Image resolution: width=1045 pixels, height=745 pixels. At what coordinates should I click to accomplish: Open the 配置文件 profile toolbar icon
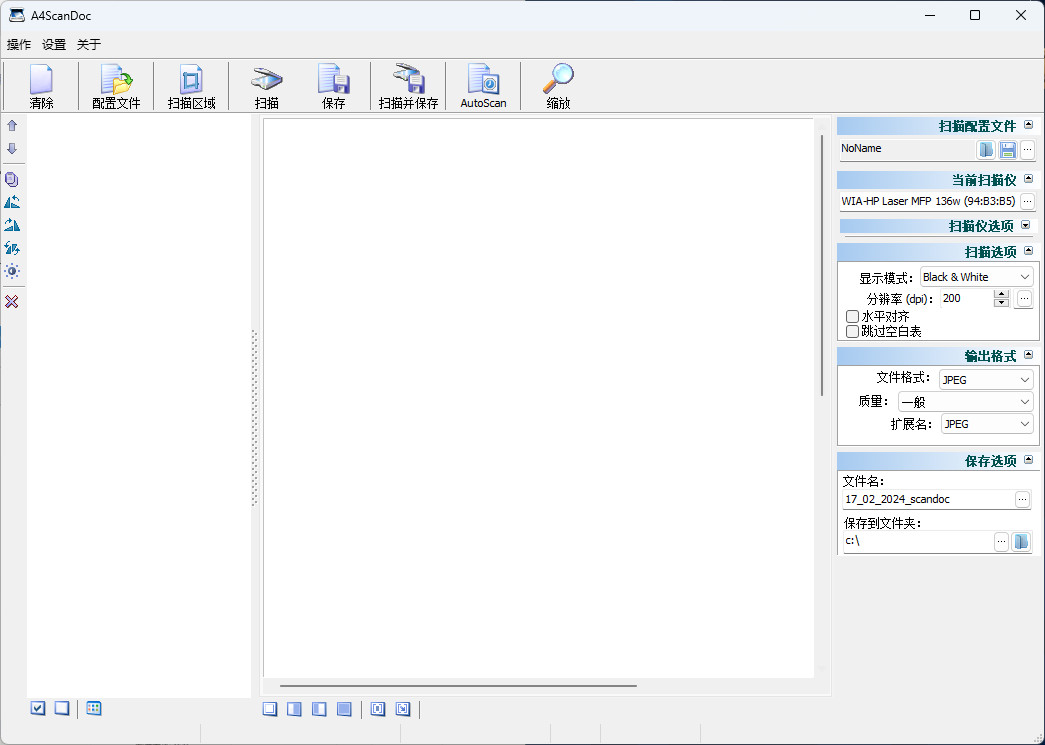coord(116,86)
